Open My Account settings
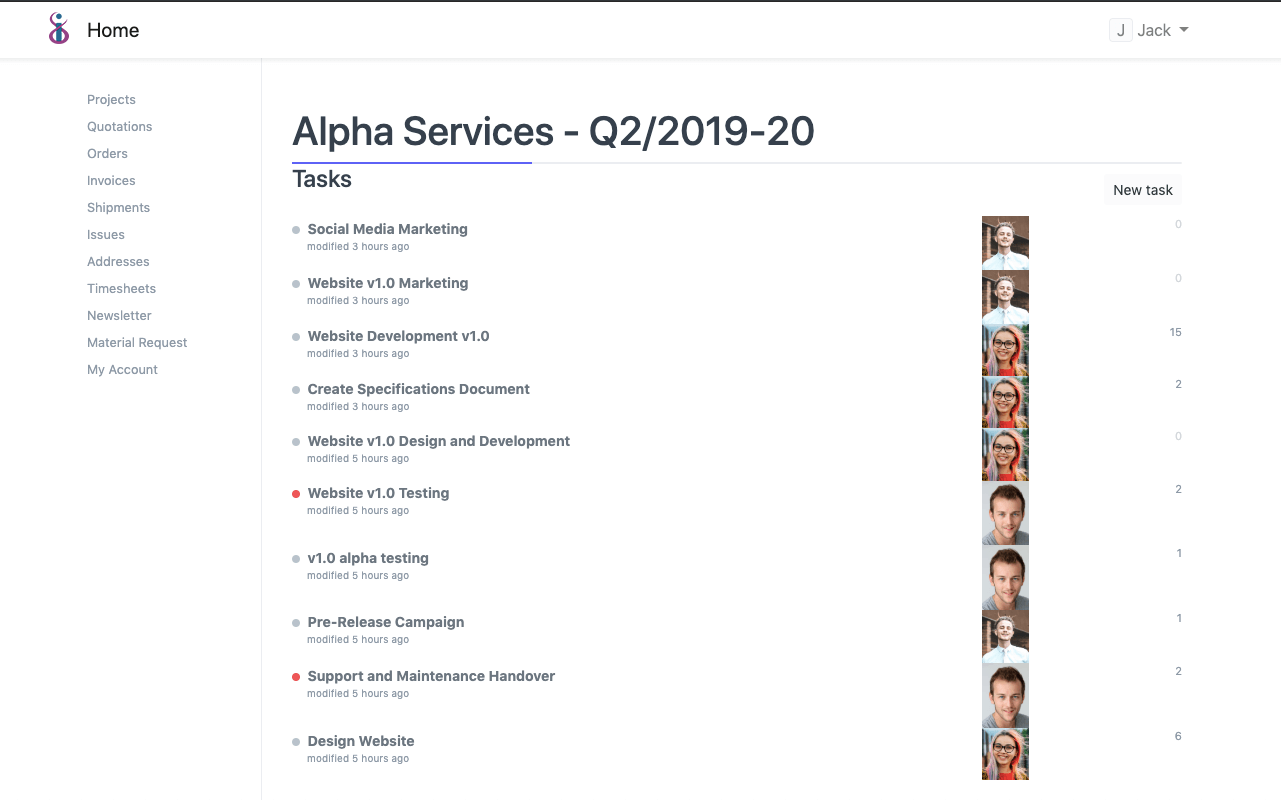 pyautogui.click(x=122, y=369)
